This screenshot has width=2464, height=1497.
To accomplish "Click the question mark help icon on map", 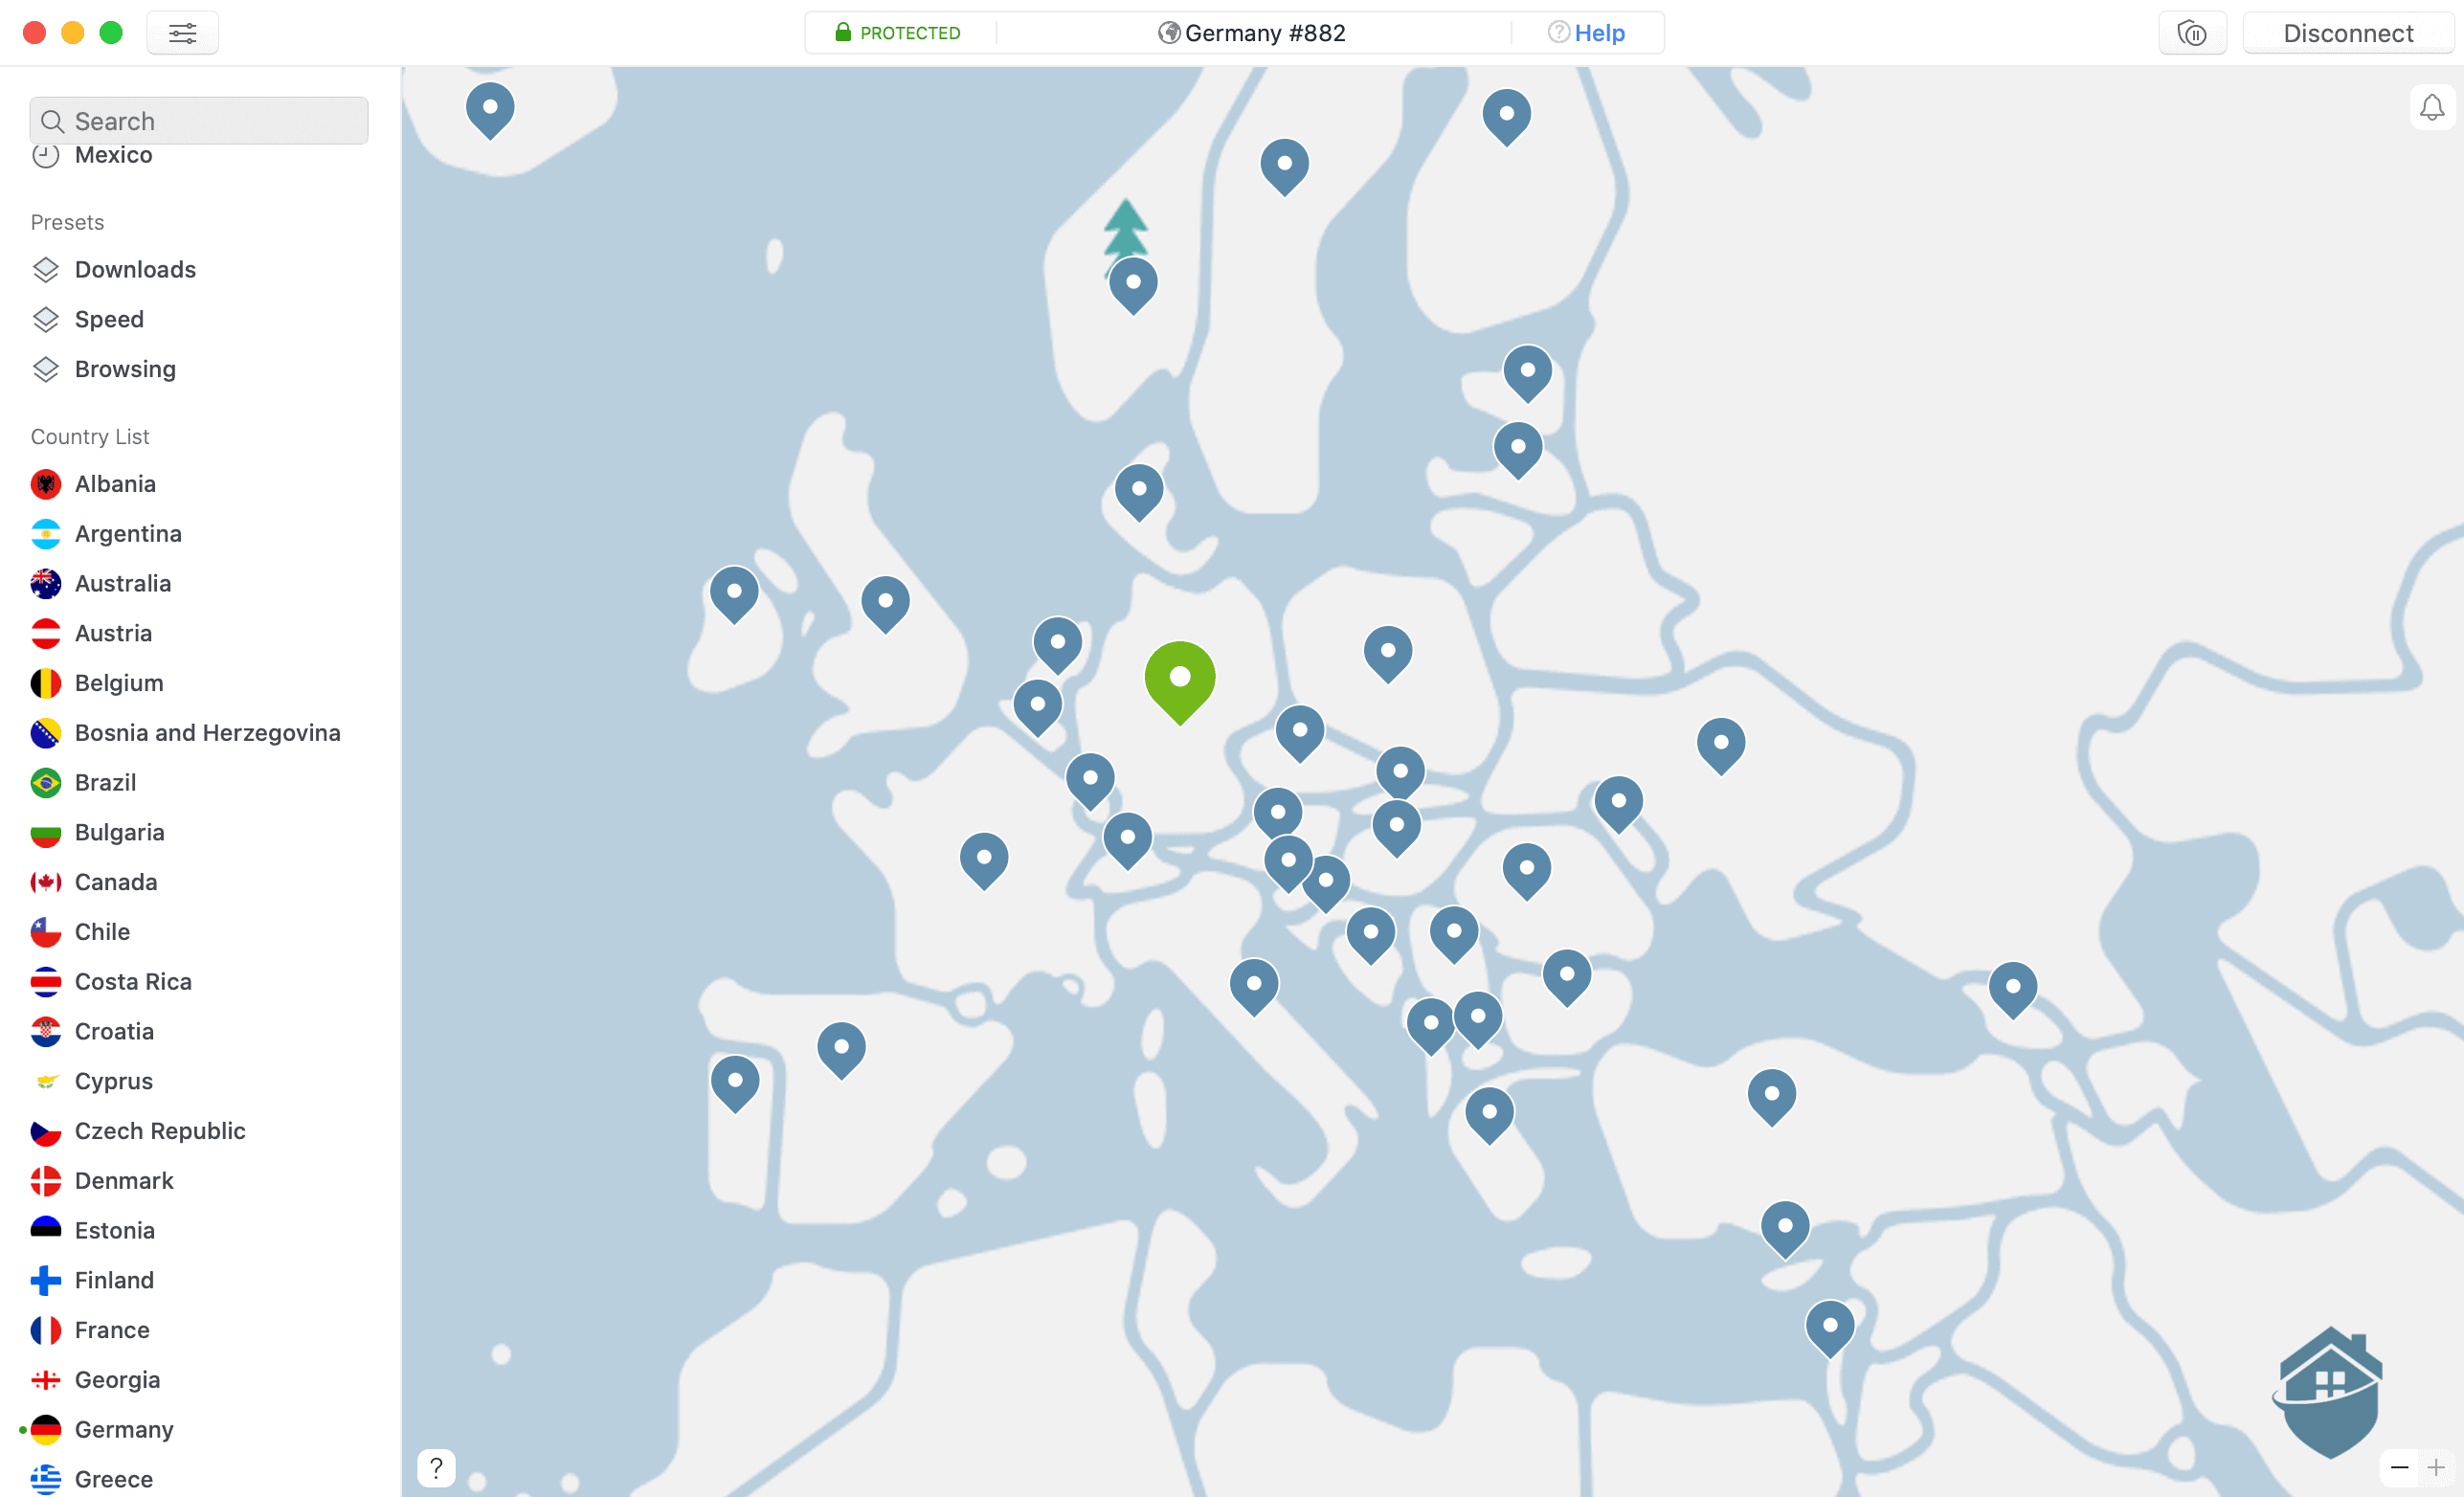I will [435, 1467].
